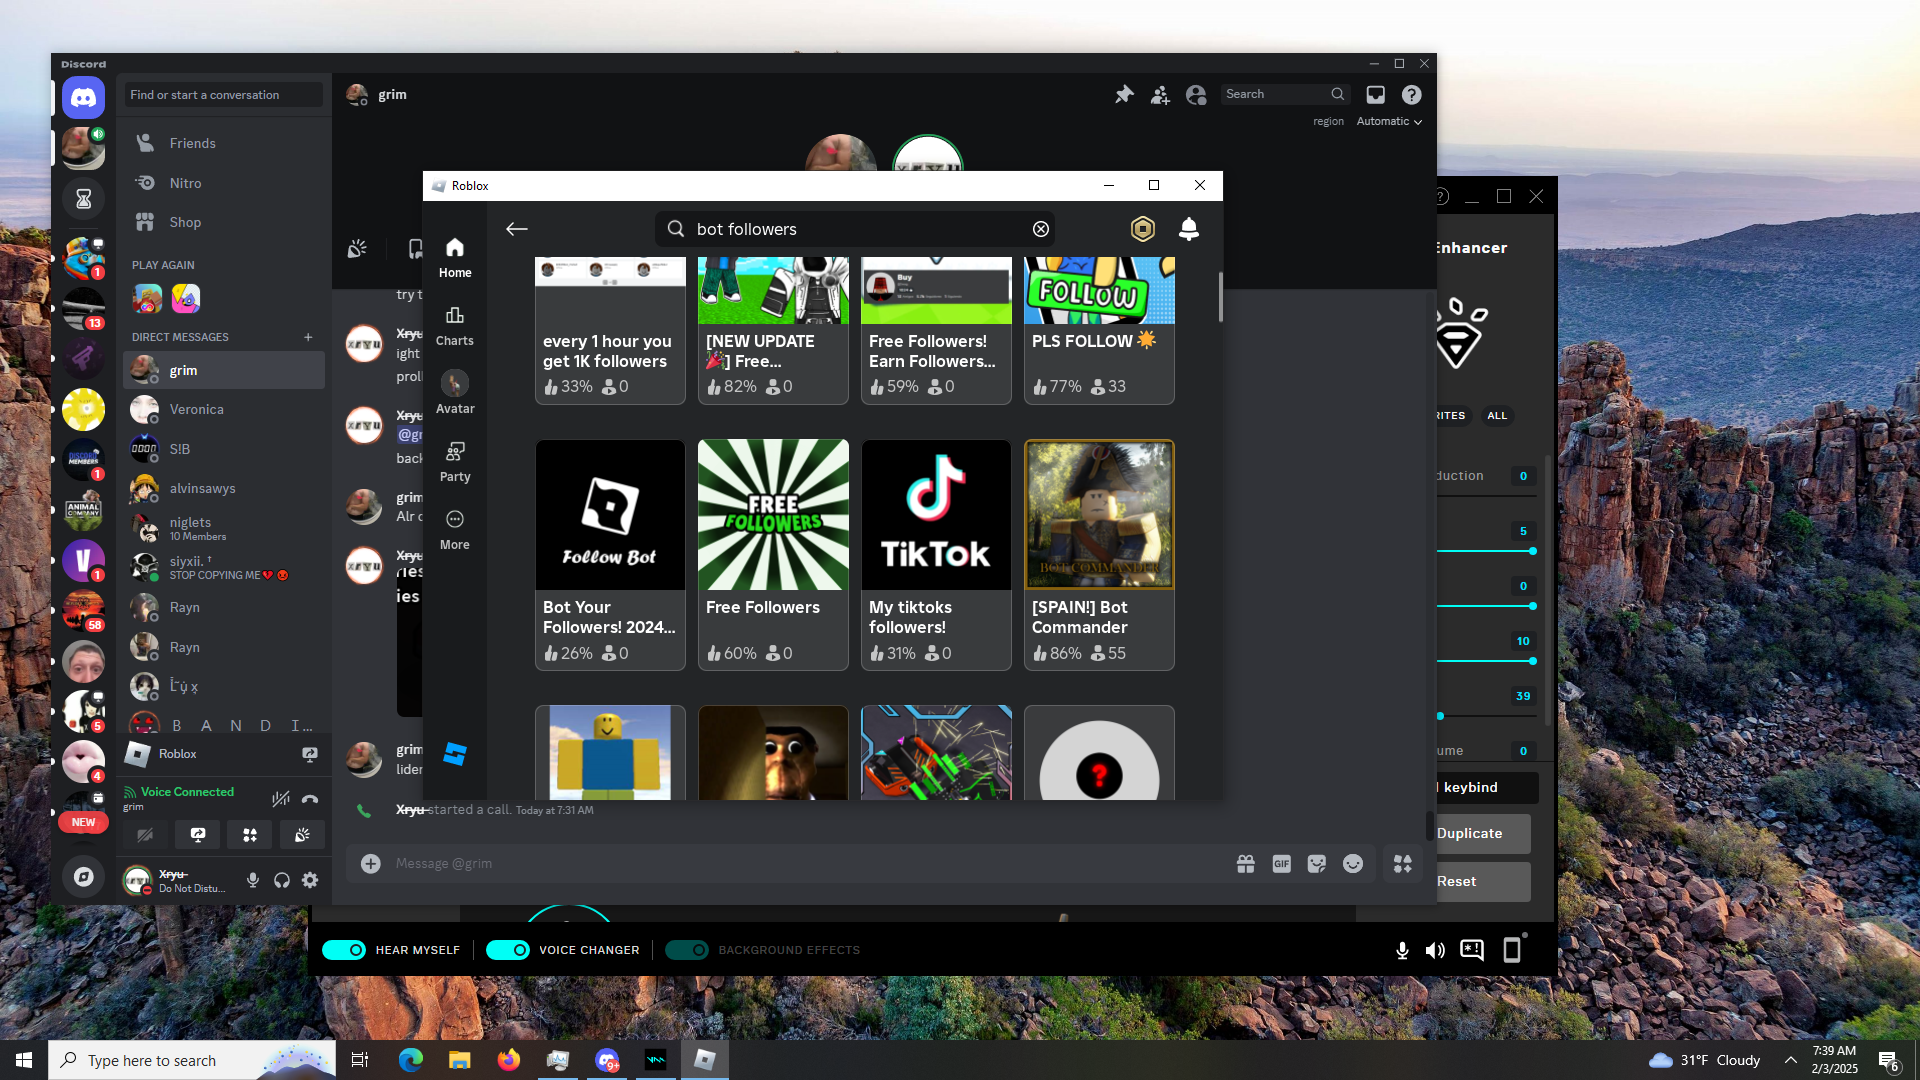Open Discord user settings gear
Screen dimensions: 1920x1080
[310, 880]
